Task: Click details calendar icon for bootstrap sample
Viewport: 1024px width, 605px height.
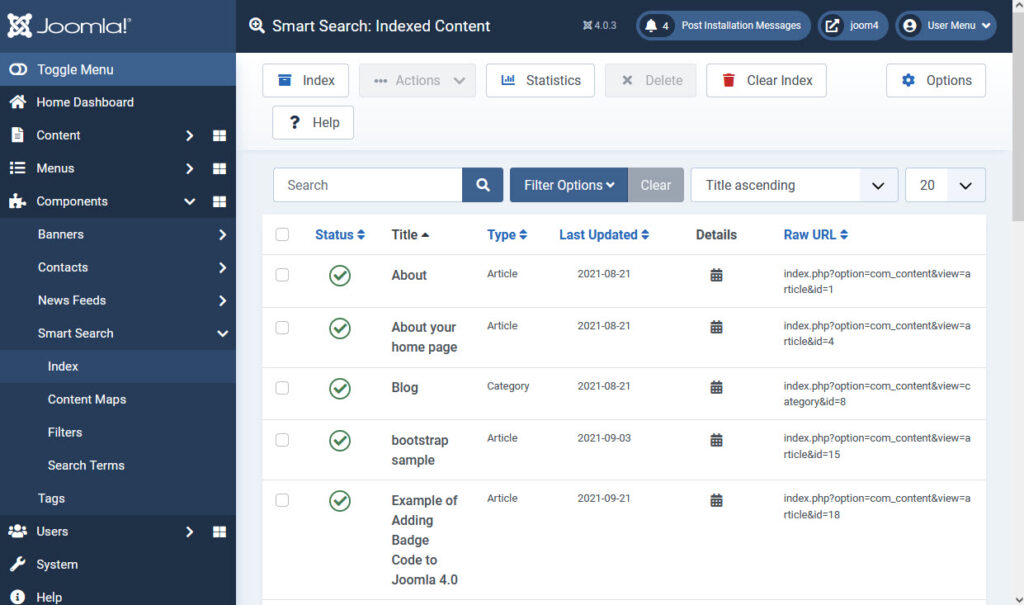Action: point(716,440)
